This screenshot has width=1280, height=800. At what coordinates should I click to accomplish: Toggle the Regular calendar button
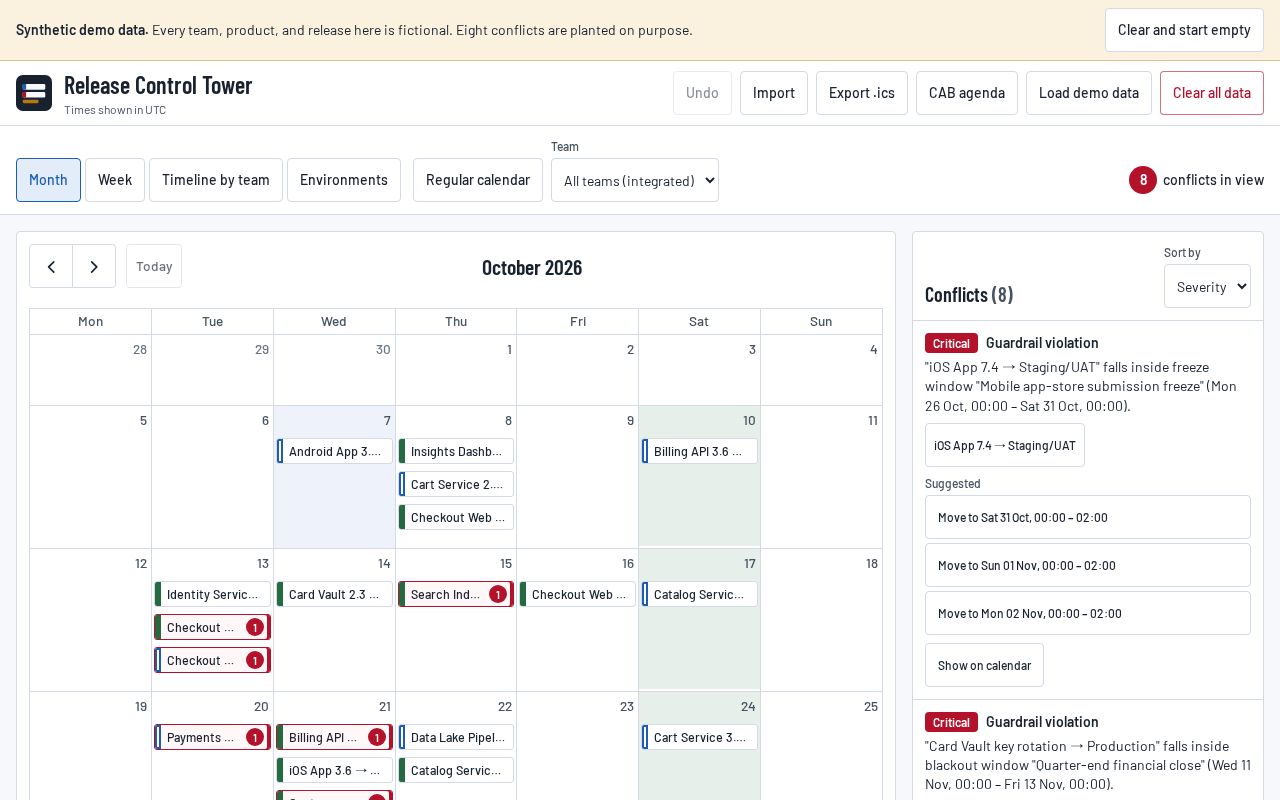[478, 180]
